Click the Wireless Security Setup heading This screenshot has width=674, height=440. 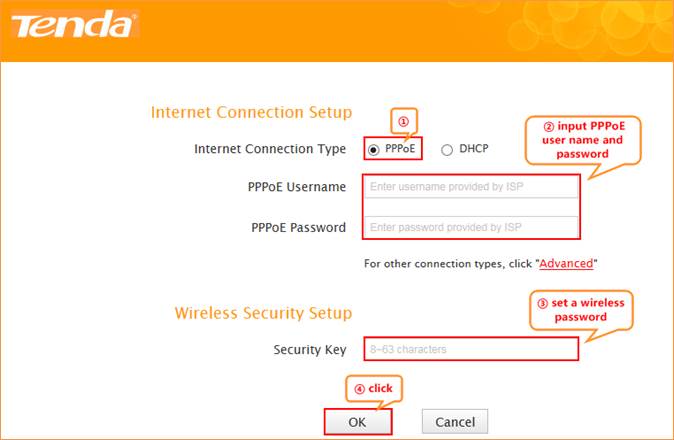click(263, 313)
